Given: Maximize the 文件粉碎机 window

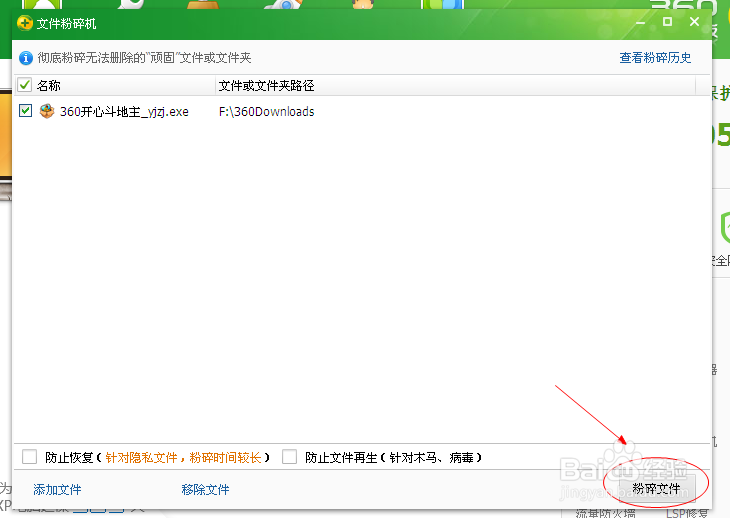Looking at the screenshot, I should 667,21.
